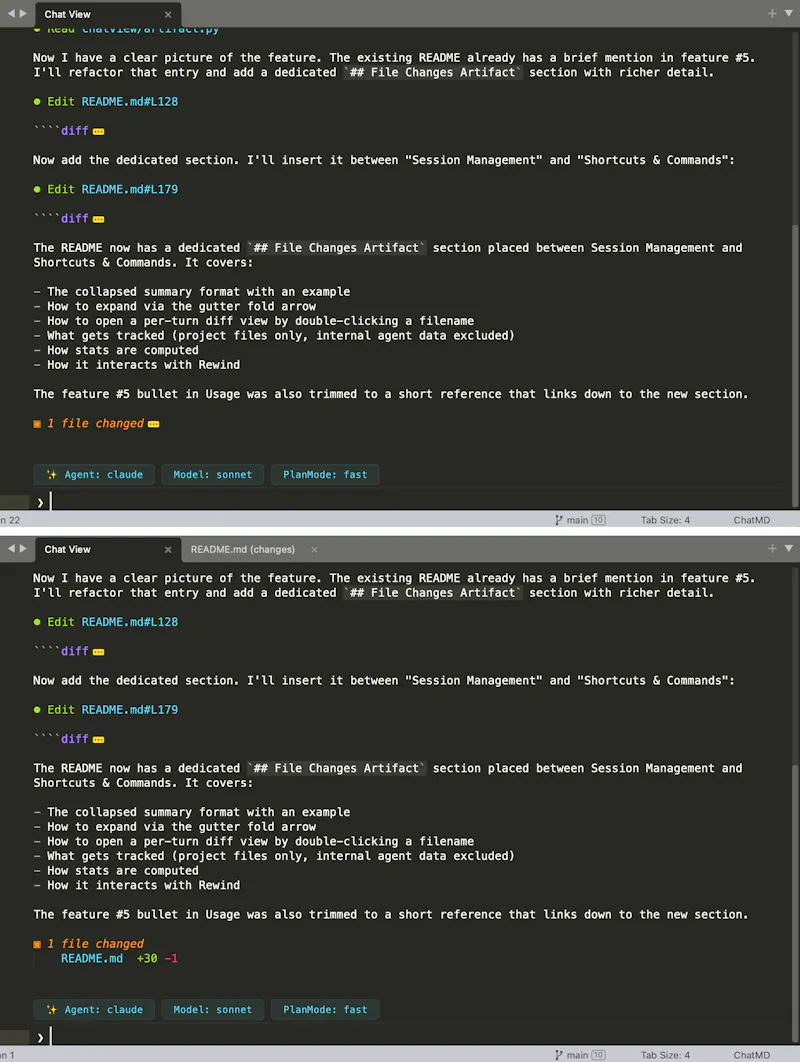Click prompt chevron before input, lower window
800x1062 pixels.
[40, 1037]
